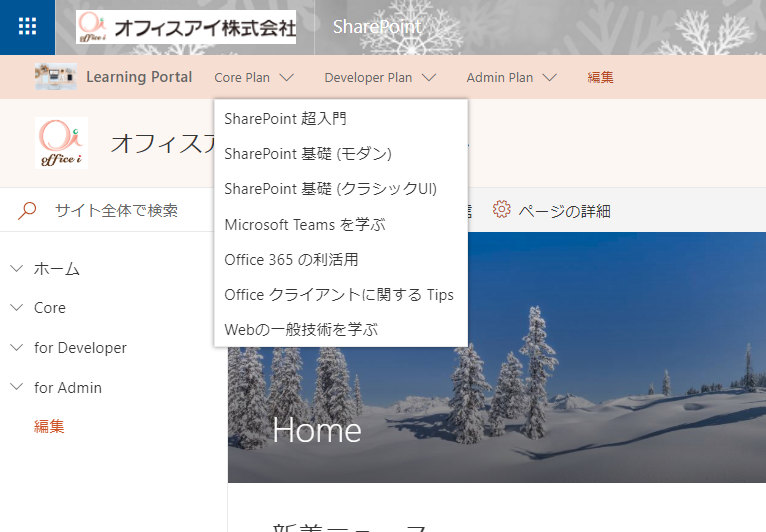Click the Admin Plan menu label
Image resolution: width=766 pixels, height=532 pixels.
pyautogui.click(x=500, y=78)
